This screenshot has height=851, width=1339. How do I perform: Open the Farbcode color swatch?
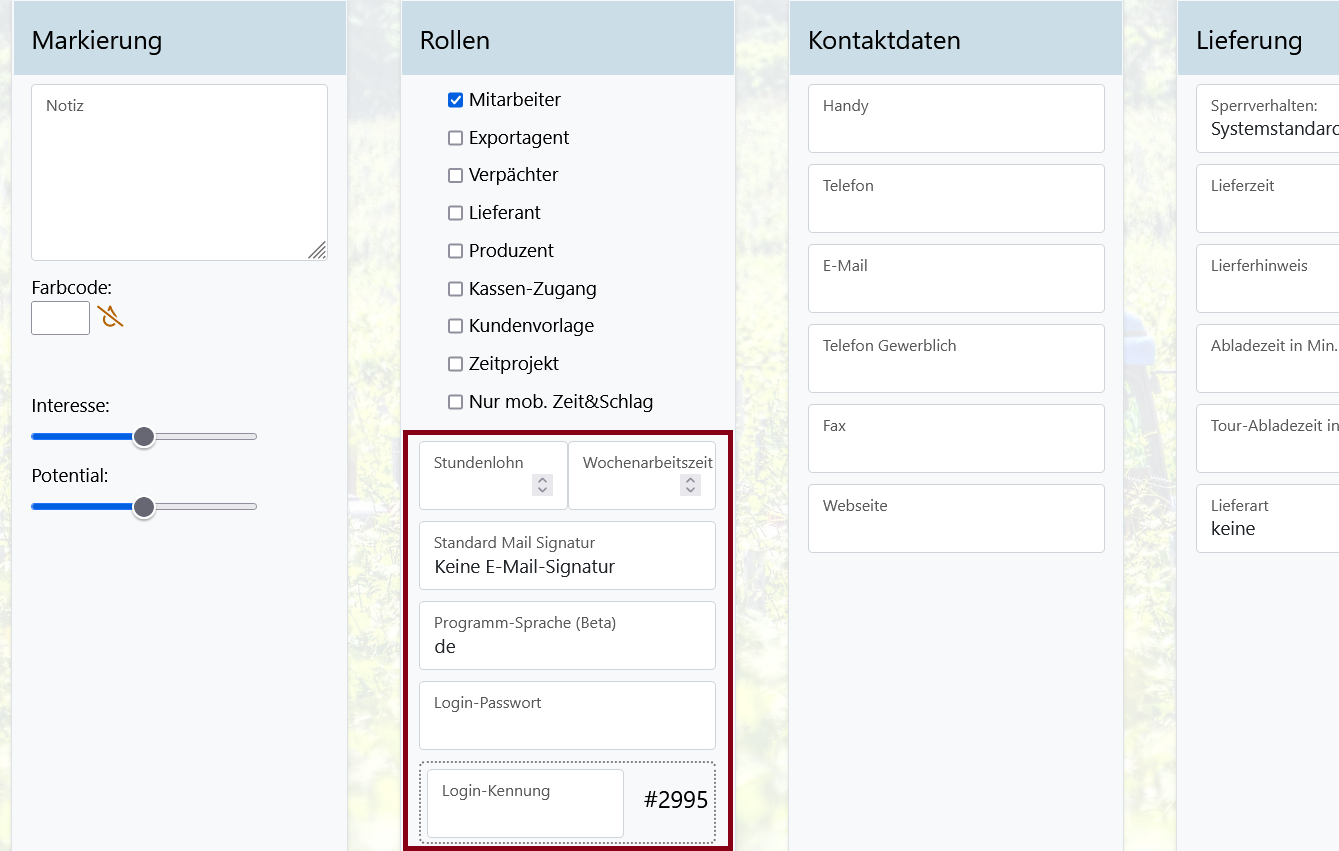(61, 318)
